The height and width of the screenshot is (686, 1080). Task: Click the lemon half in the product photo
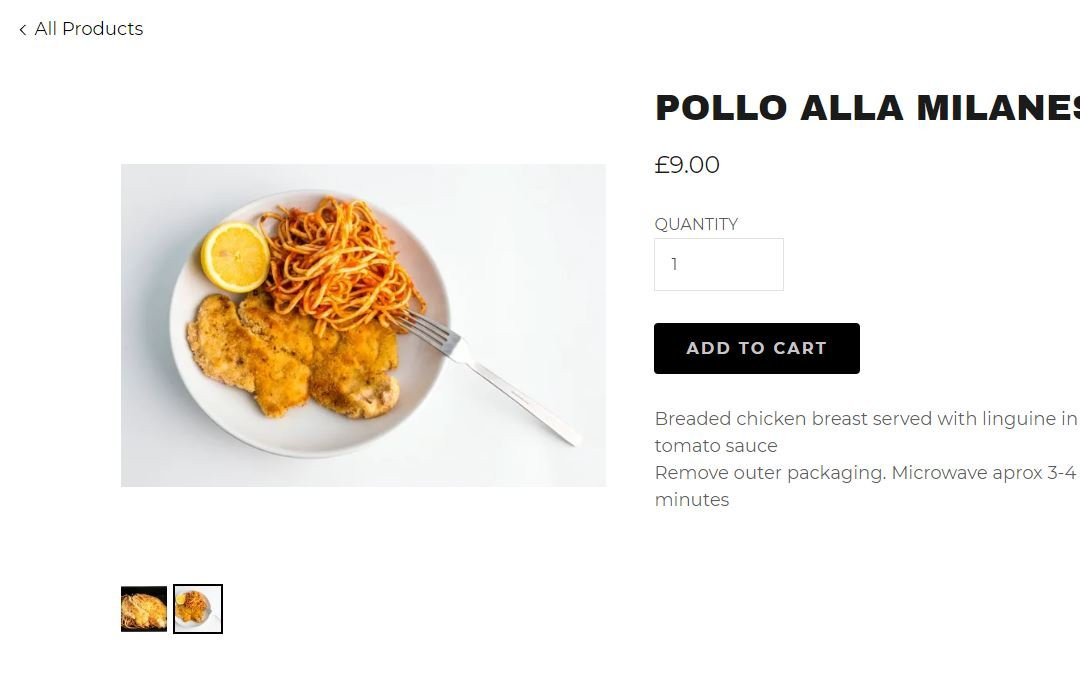(x=235, y=257)
